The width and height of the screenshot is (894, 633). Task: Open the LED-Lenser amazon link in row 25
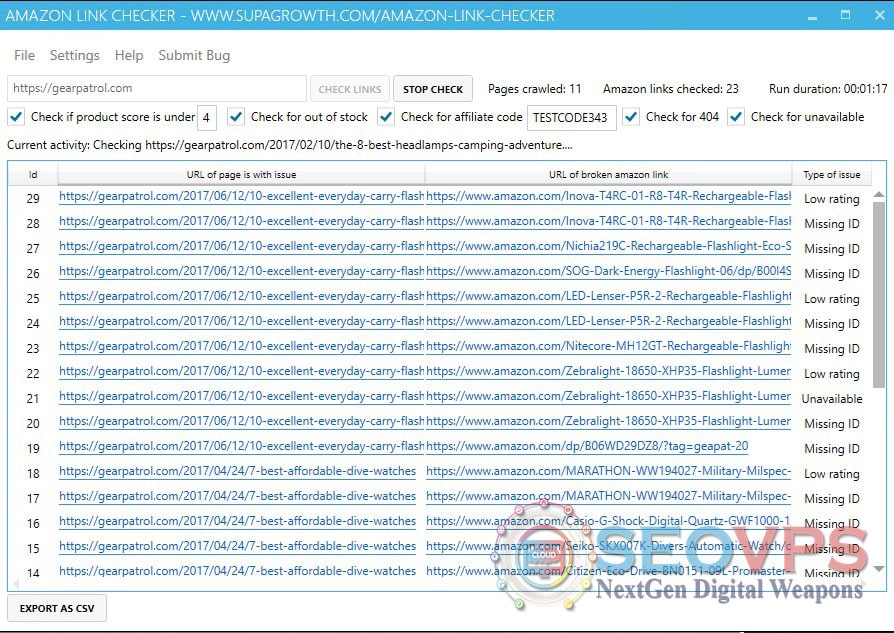608,297
